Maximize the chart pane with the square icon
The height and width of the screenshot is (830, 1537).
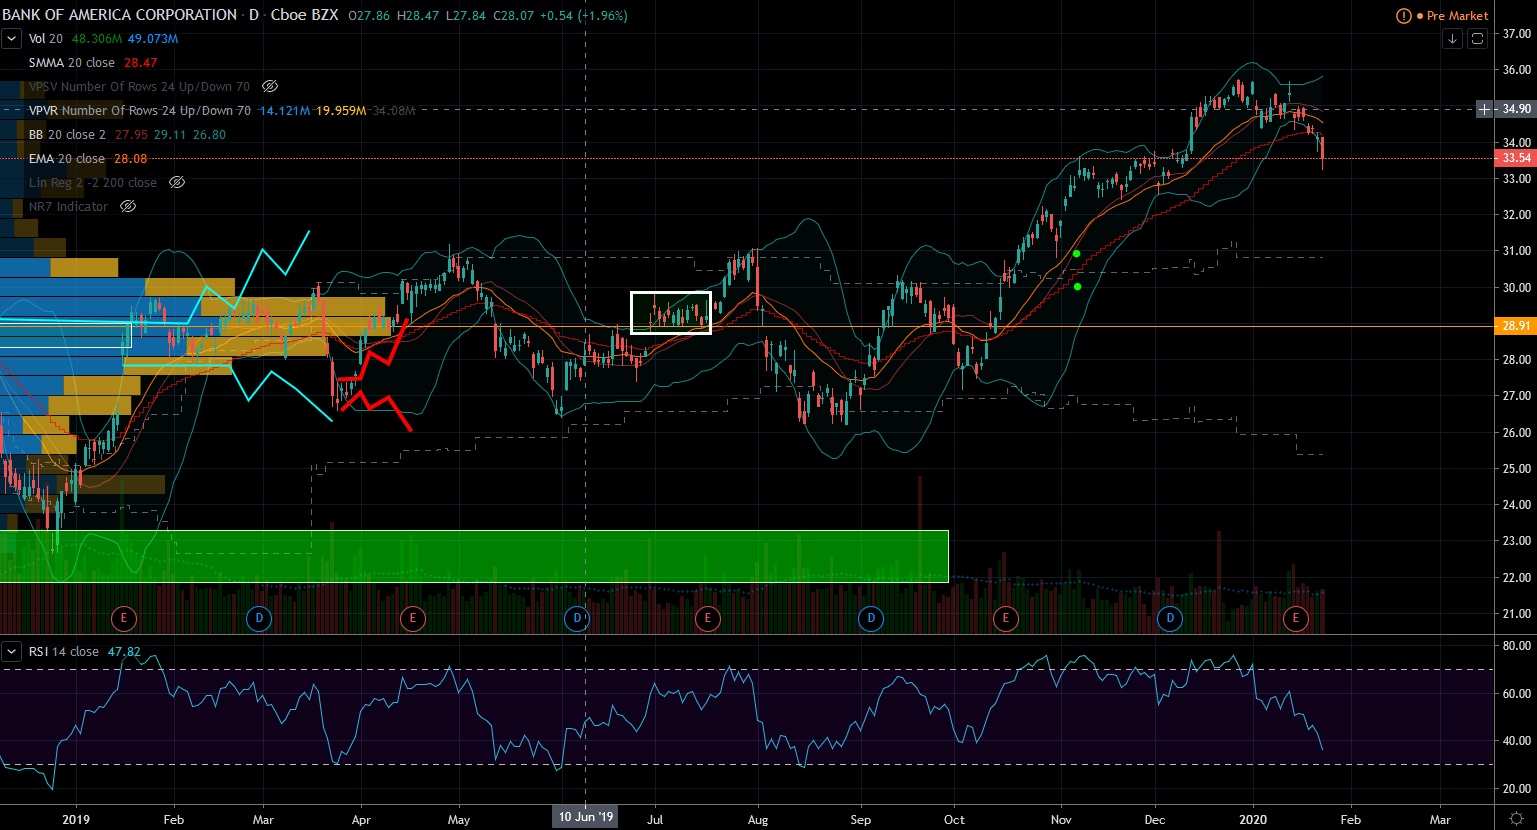(1479, 39)
